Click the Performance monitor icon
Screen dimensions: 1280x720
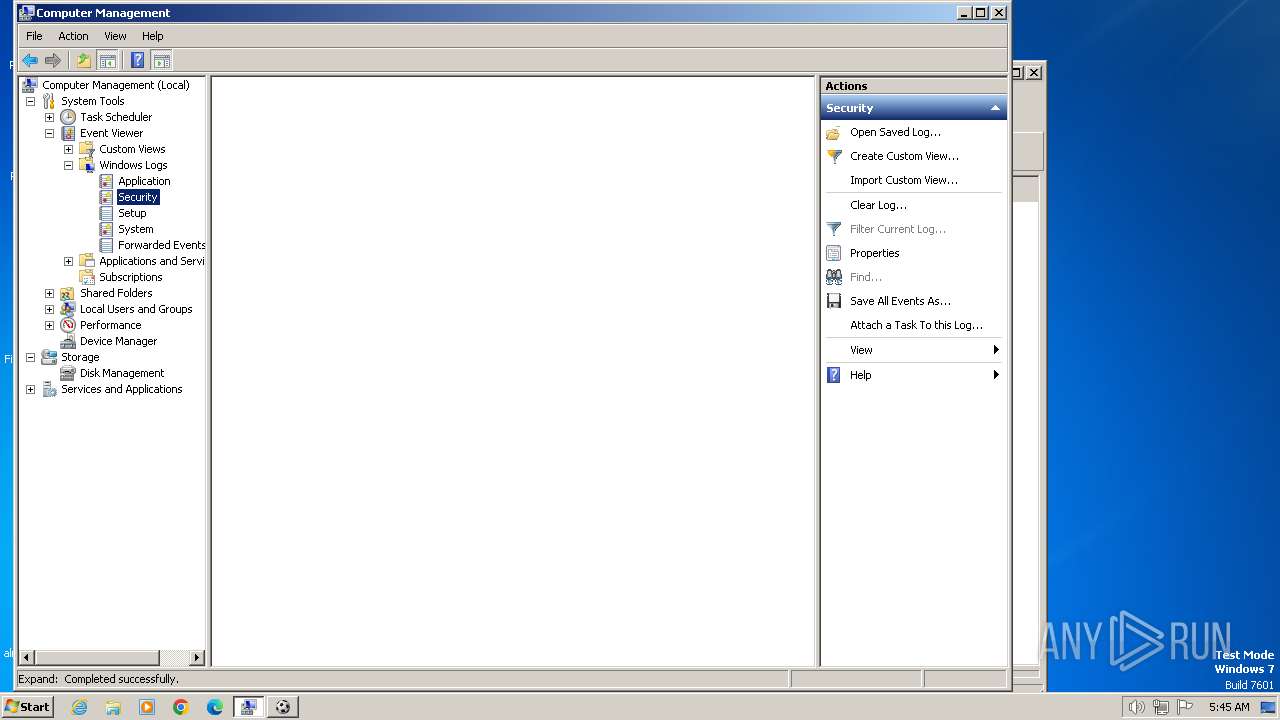[x=68, y=325]
